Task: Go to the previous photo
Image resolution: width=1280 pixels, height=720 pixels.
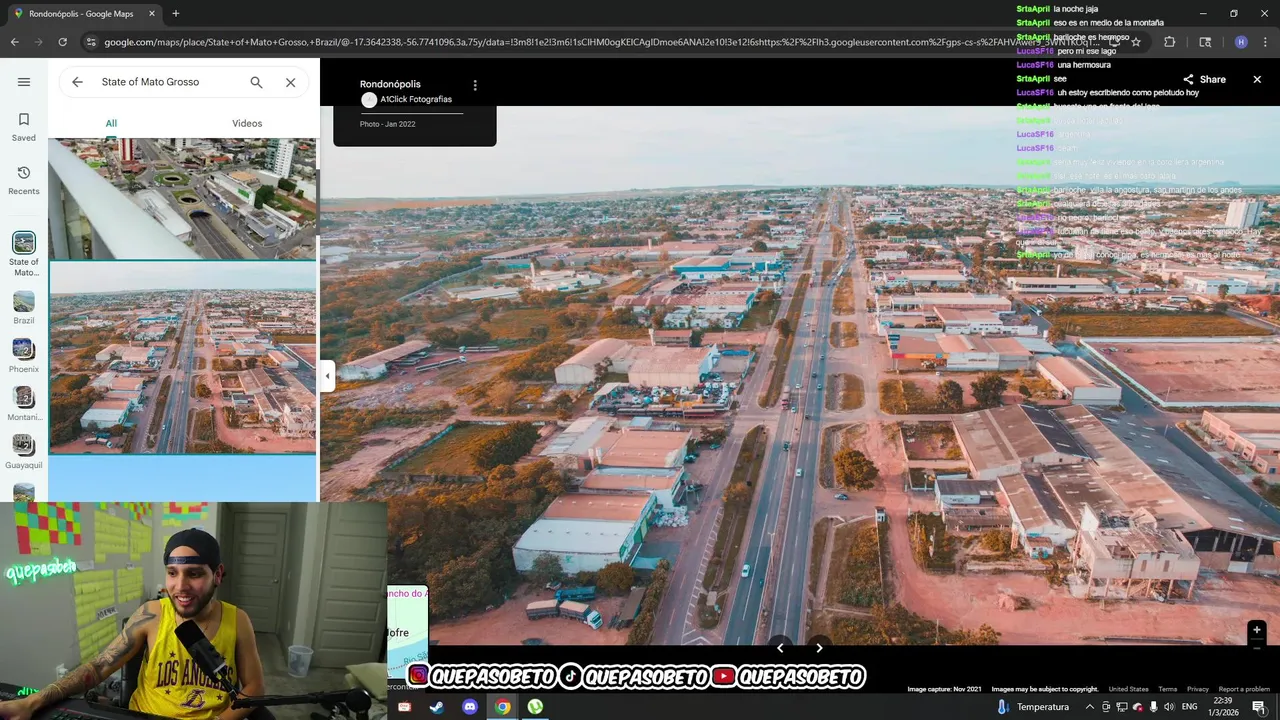Action: click(780, 648)
